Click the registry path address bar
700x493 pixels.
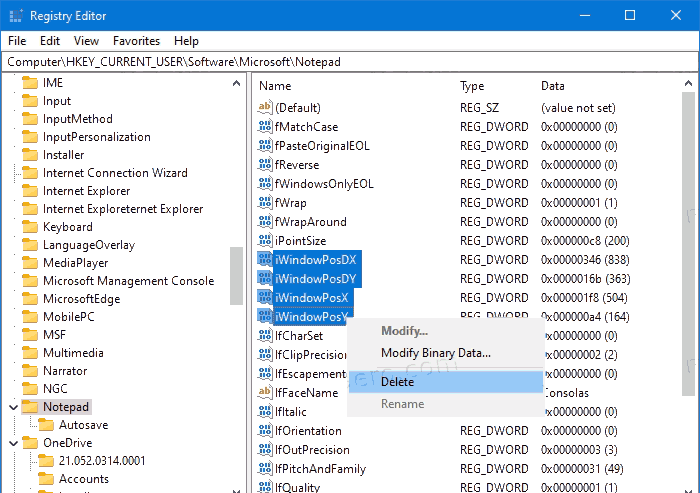[350, 62]
